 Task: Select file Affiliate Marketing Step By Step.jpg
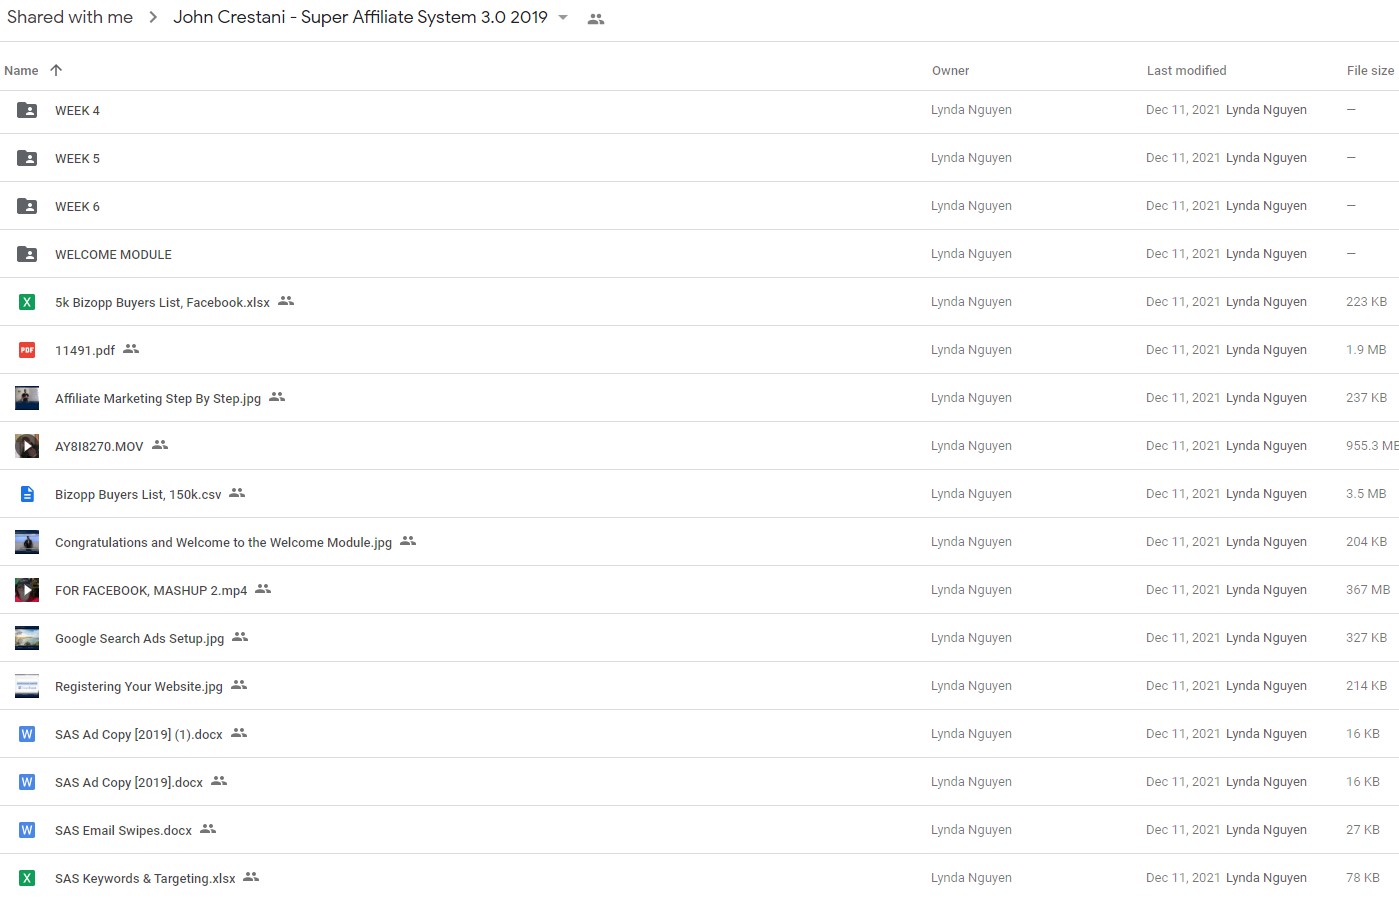[158, 399]
